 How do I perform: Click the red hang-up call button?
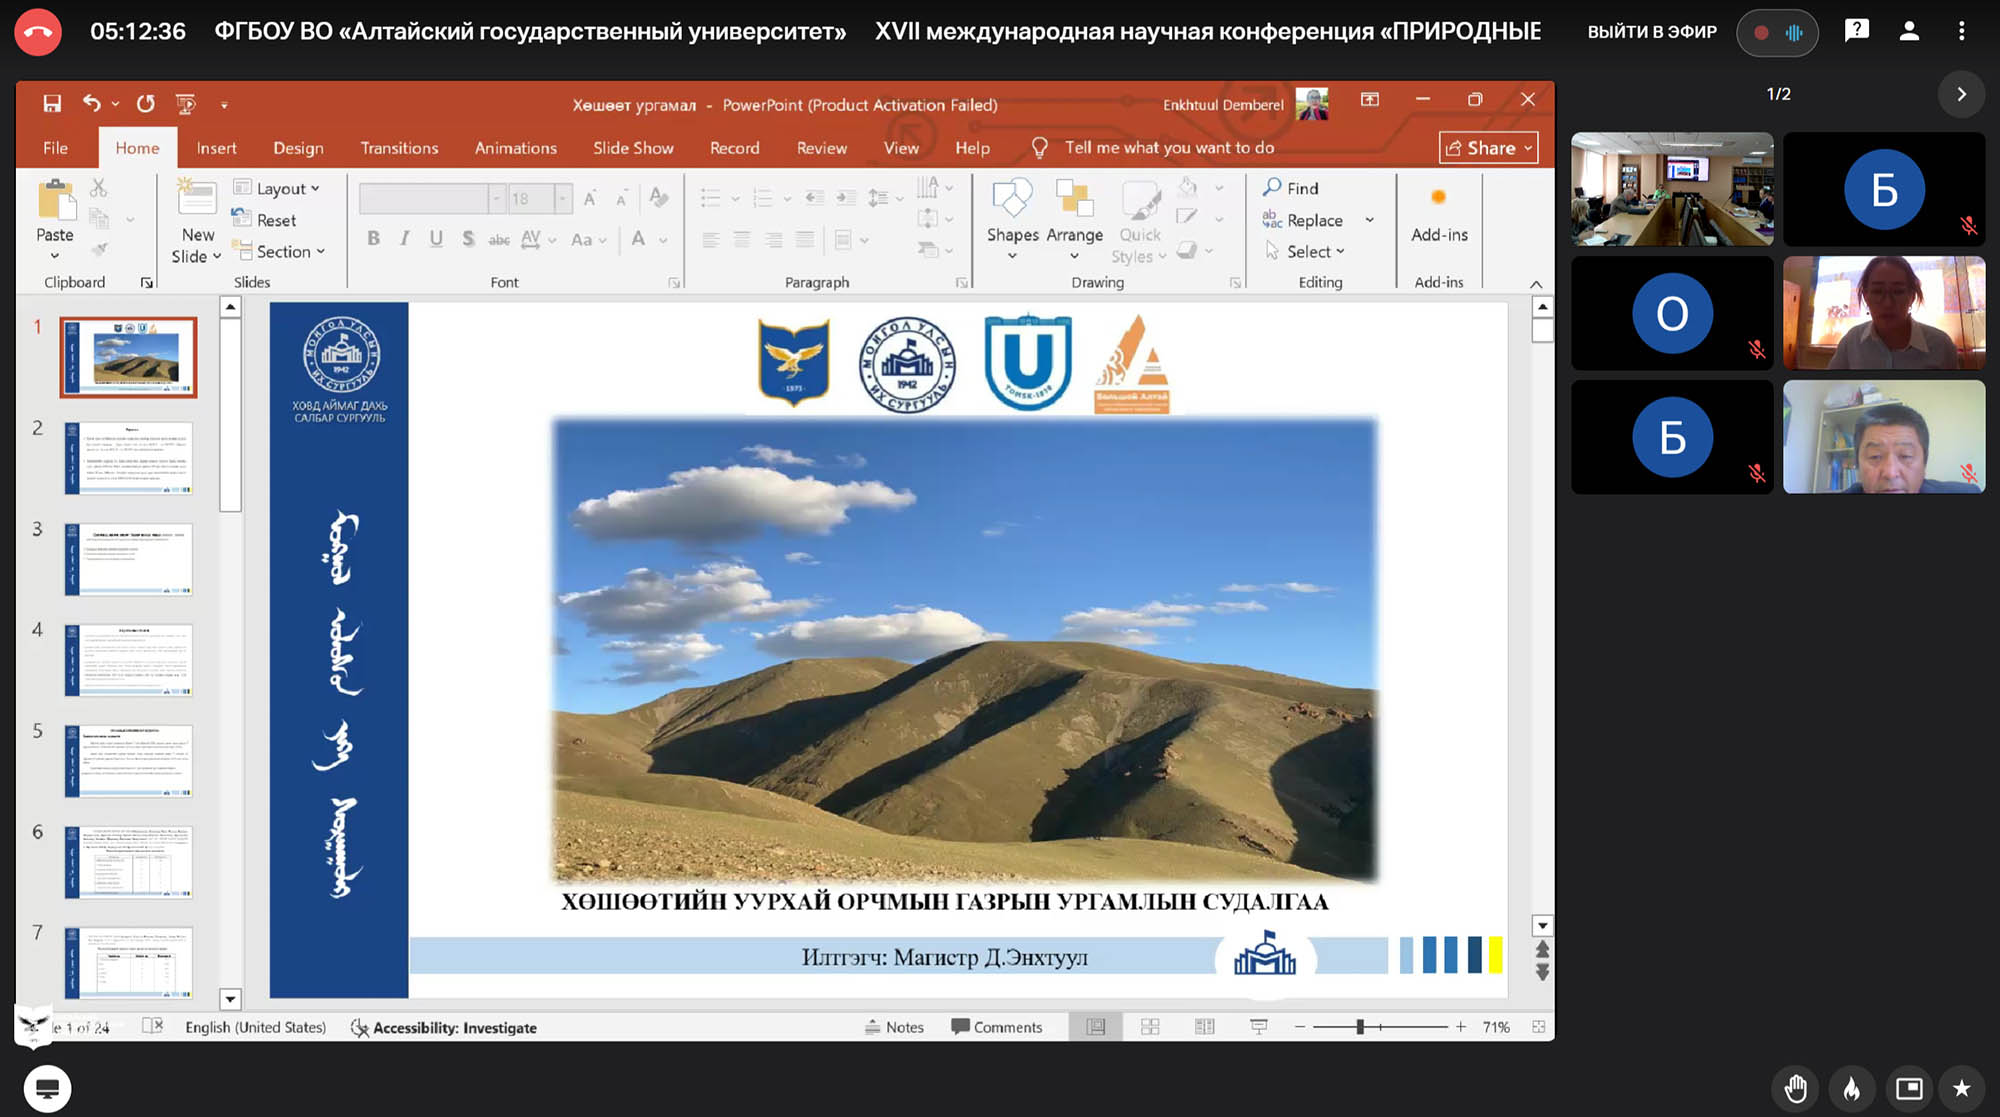[x=38, y=31]
